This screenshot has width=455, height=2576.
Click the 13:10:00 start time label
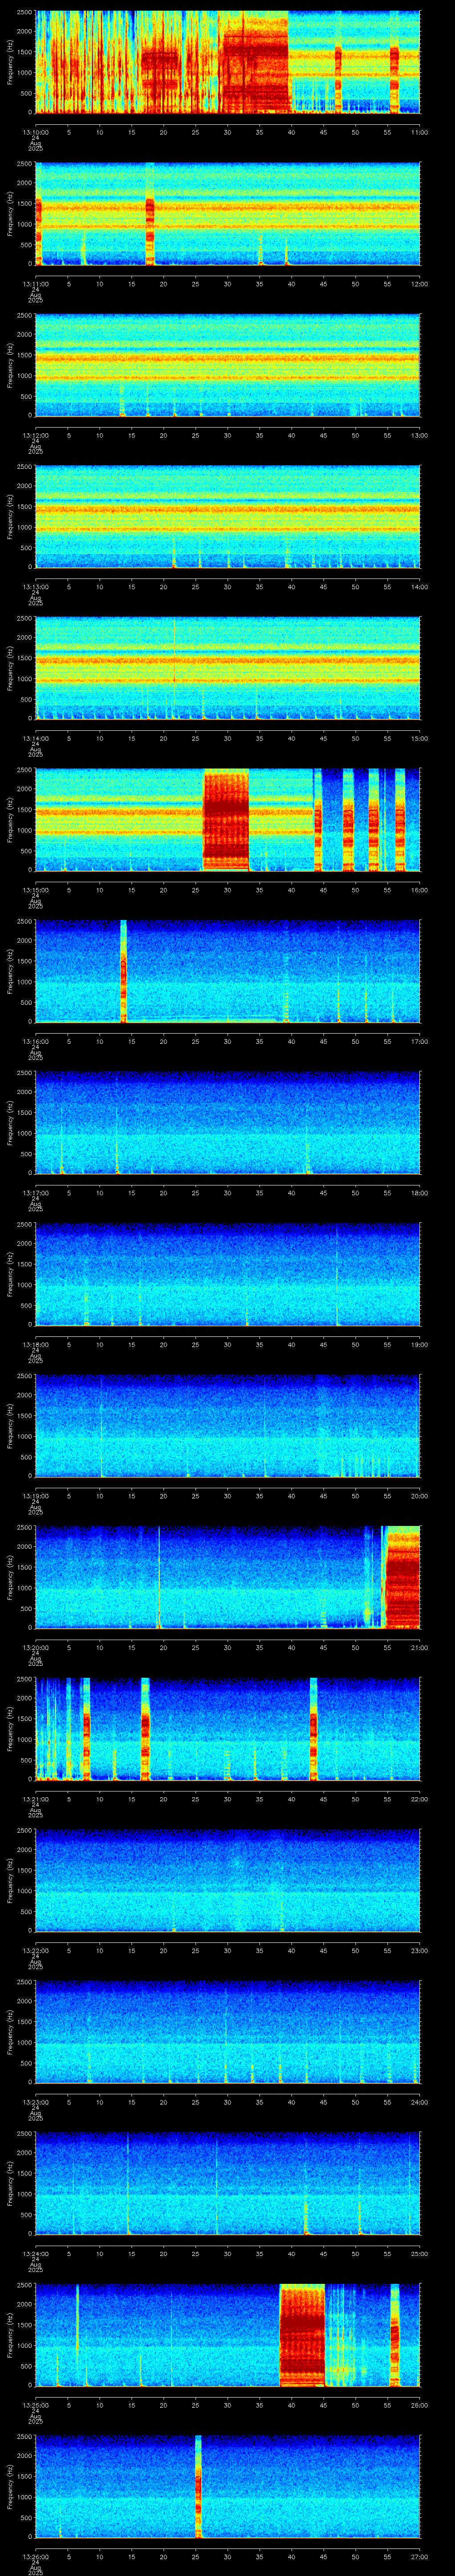(x=35, y=132)
